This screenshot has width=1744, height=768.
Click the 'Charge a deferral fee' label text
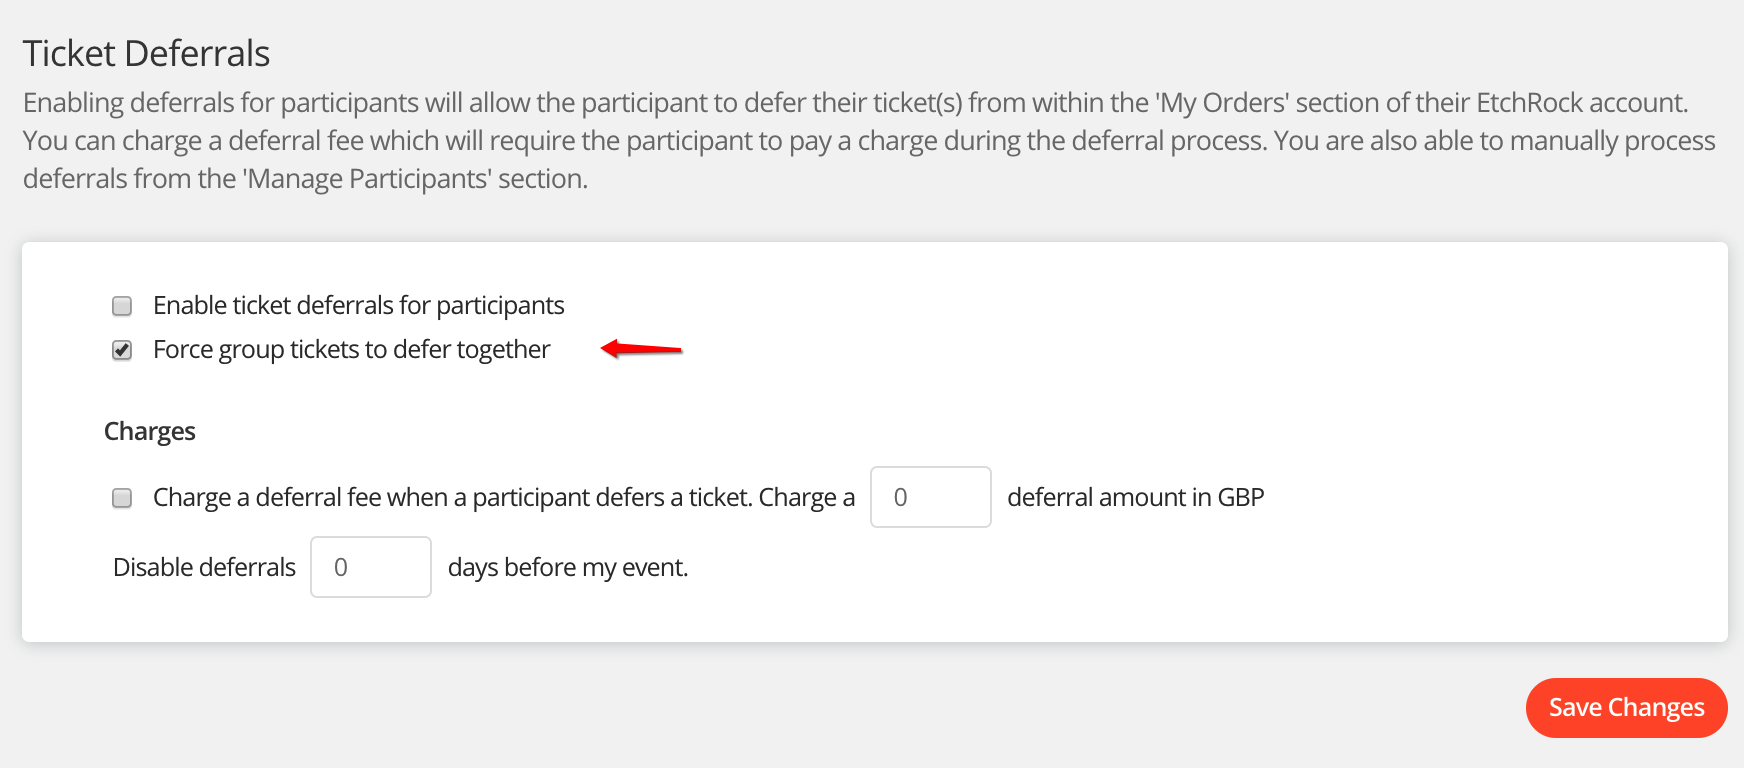tap(503, 497)
